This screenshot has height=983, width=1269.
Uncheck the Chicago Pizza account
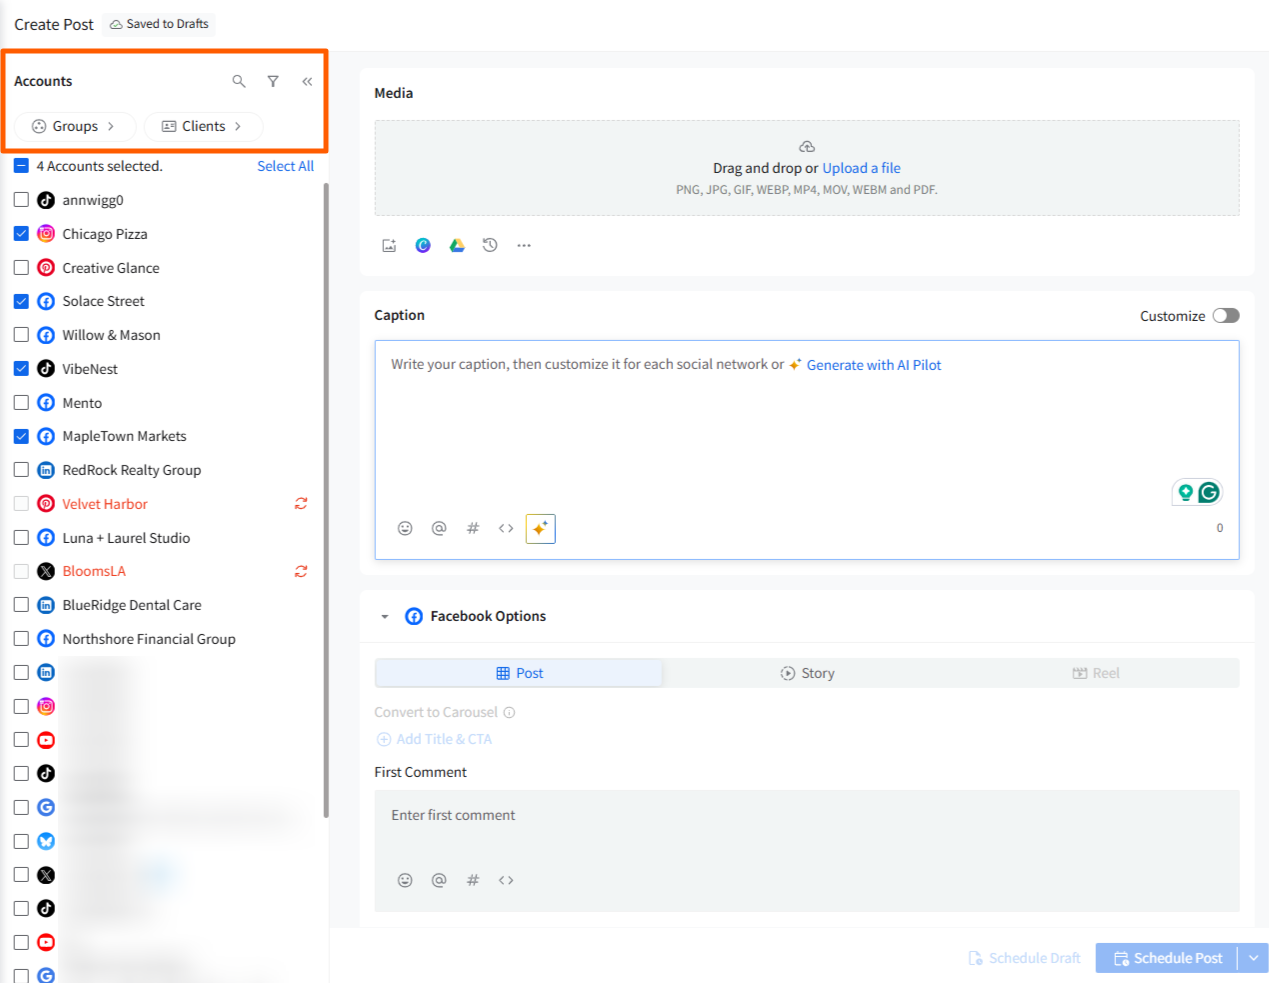[x=21, y=233]
